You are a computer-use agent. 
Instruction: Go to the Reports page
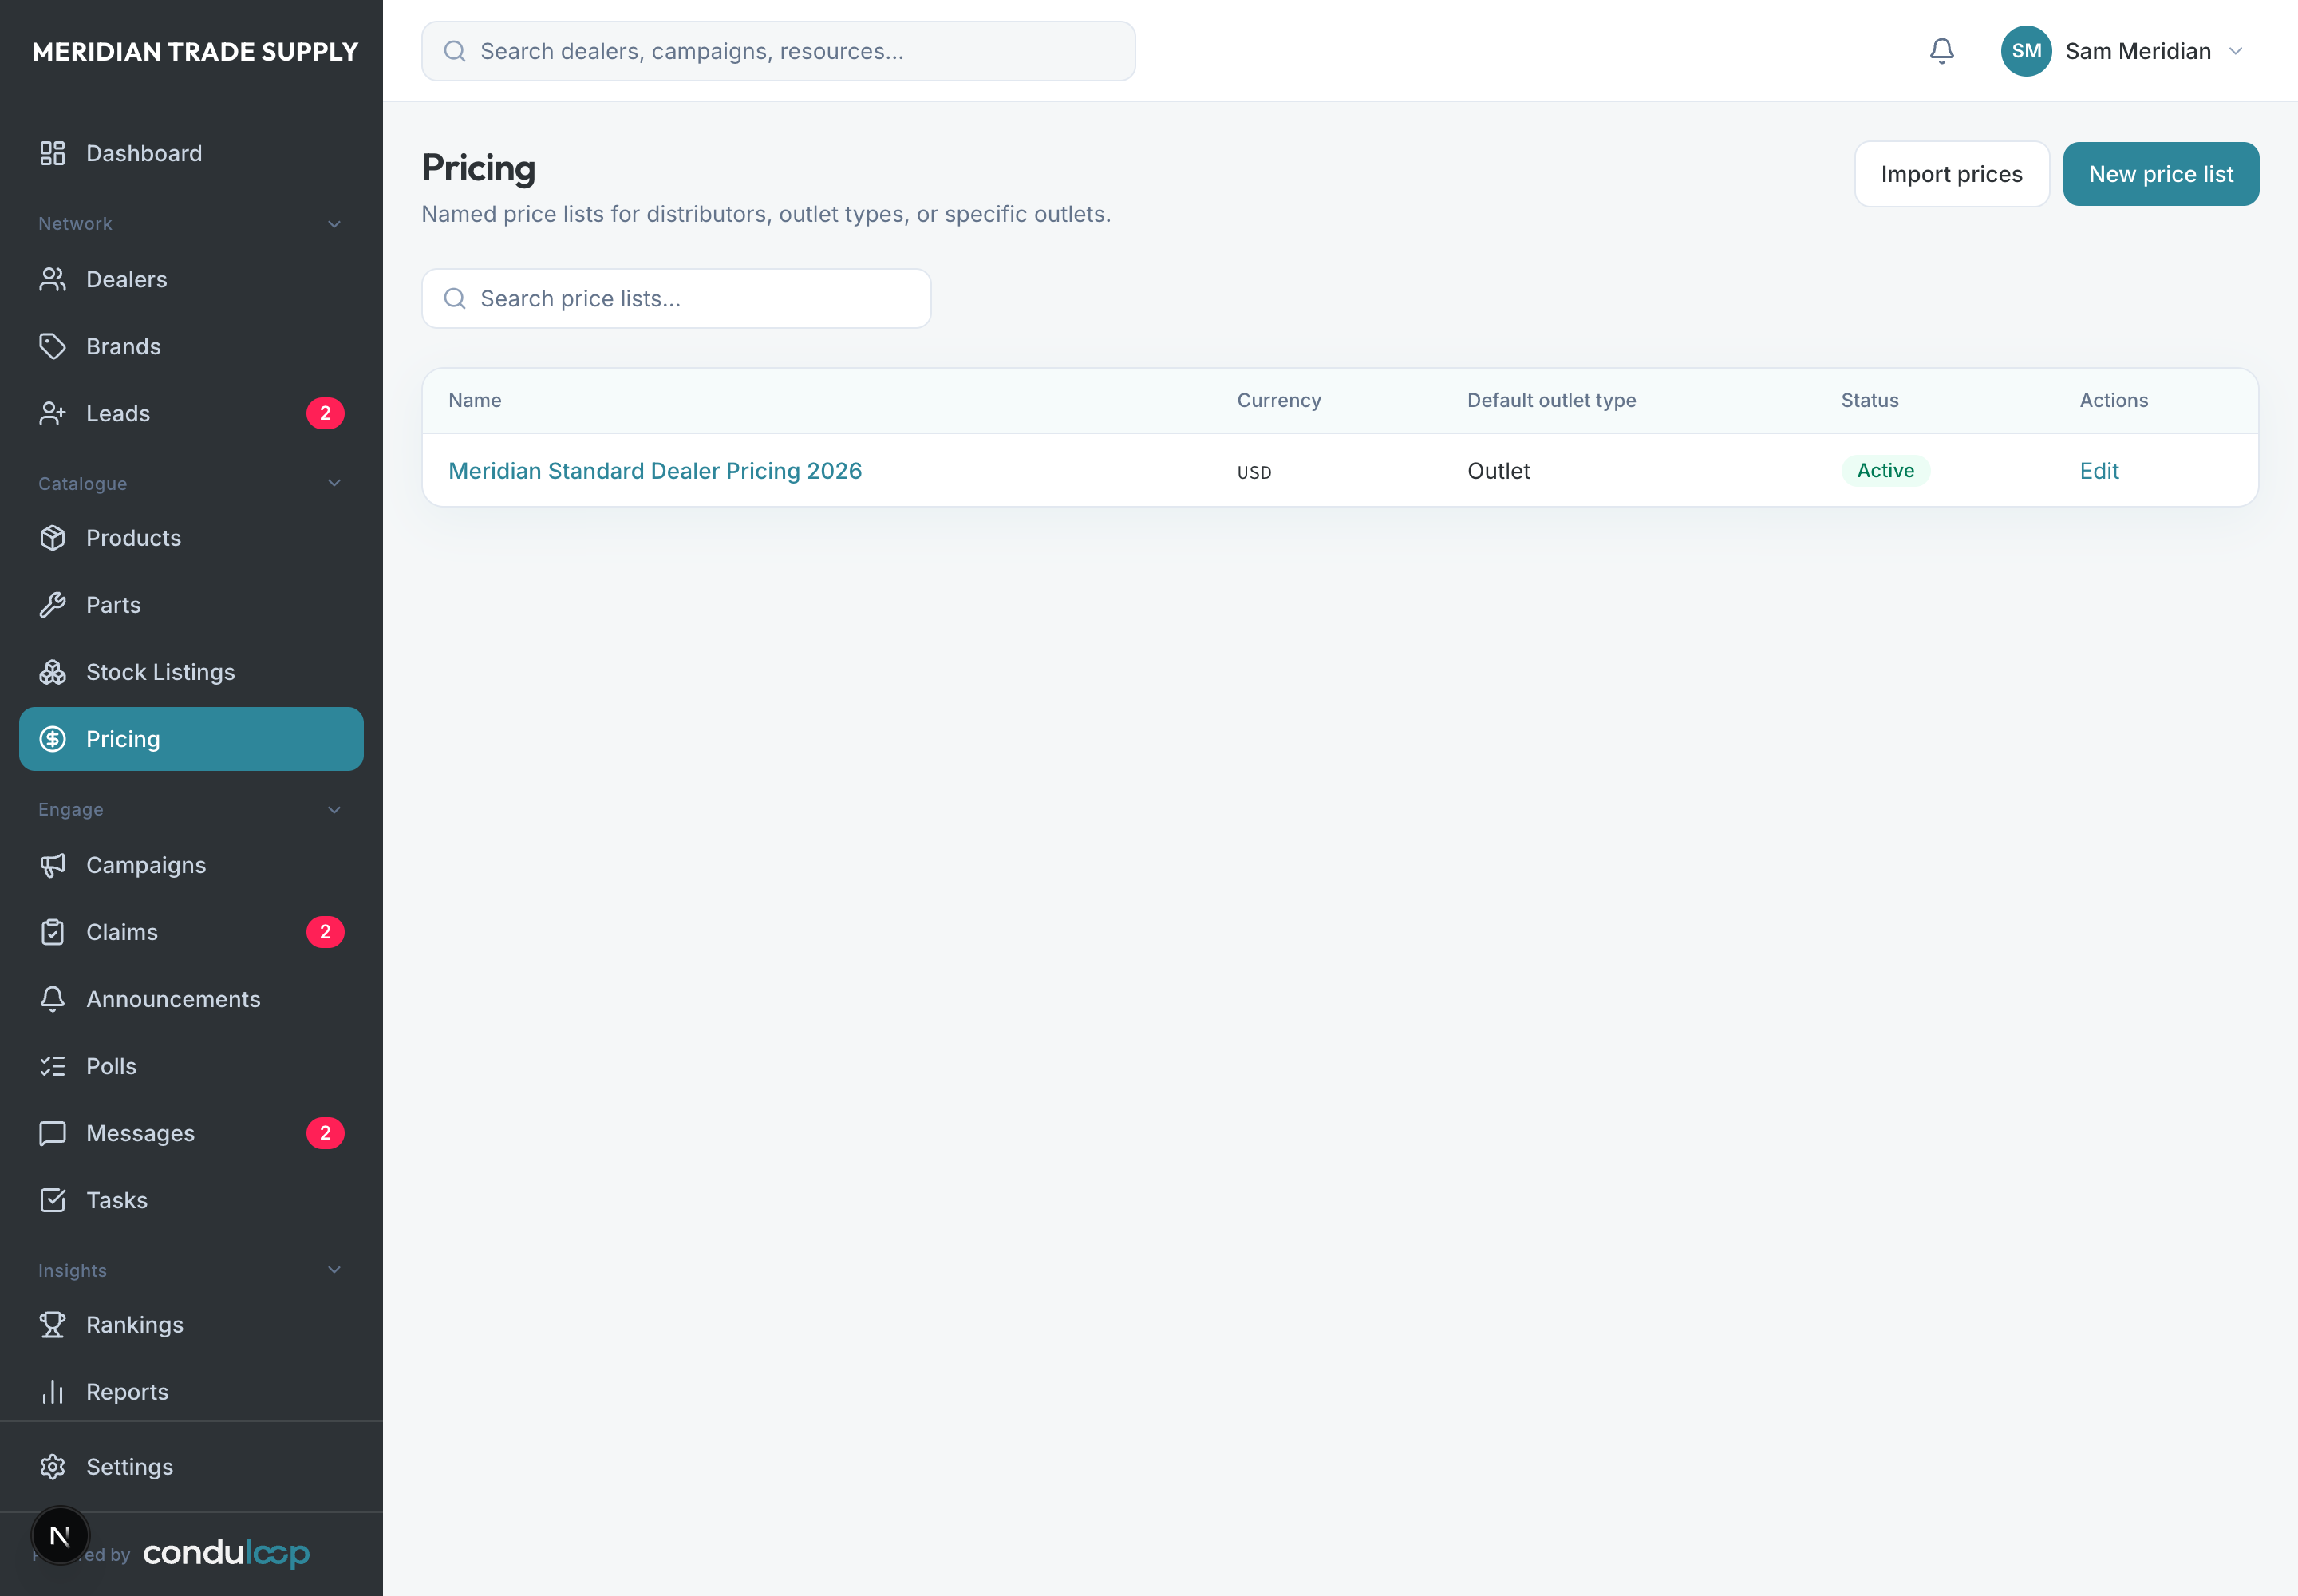(191, 1392)
